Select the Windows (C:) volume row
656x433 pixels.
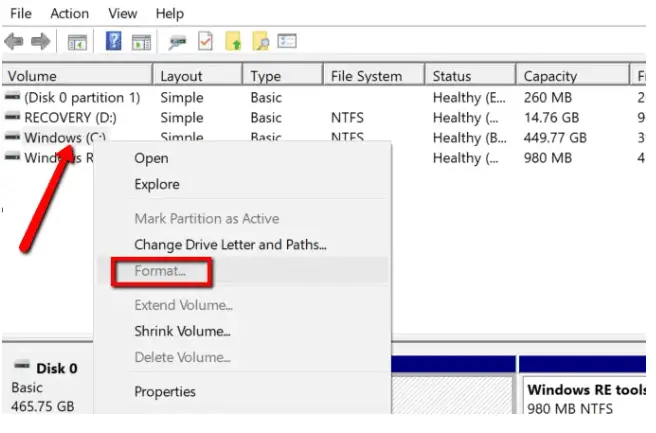[x=65, y=137]
